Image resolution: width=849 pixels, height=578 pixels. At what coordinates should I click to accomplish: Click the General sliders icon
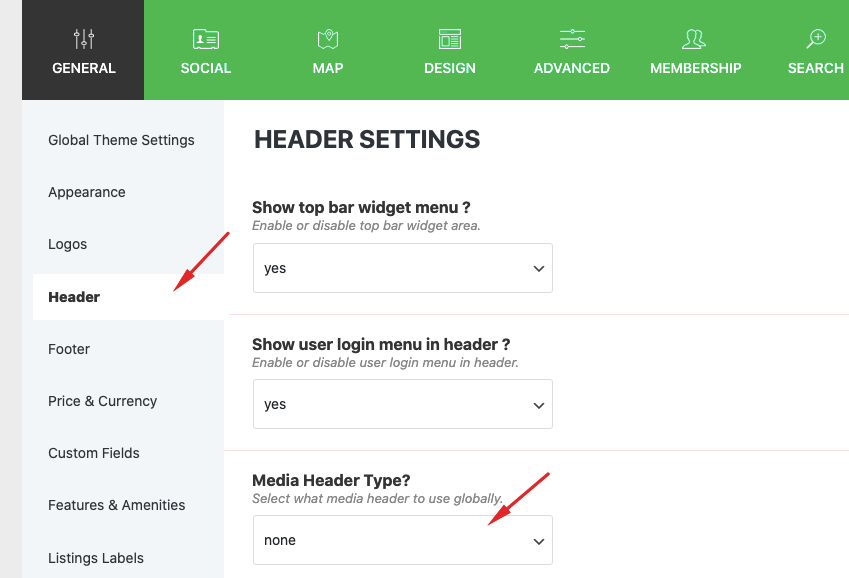(x=84, y=39)
